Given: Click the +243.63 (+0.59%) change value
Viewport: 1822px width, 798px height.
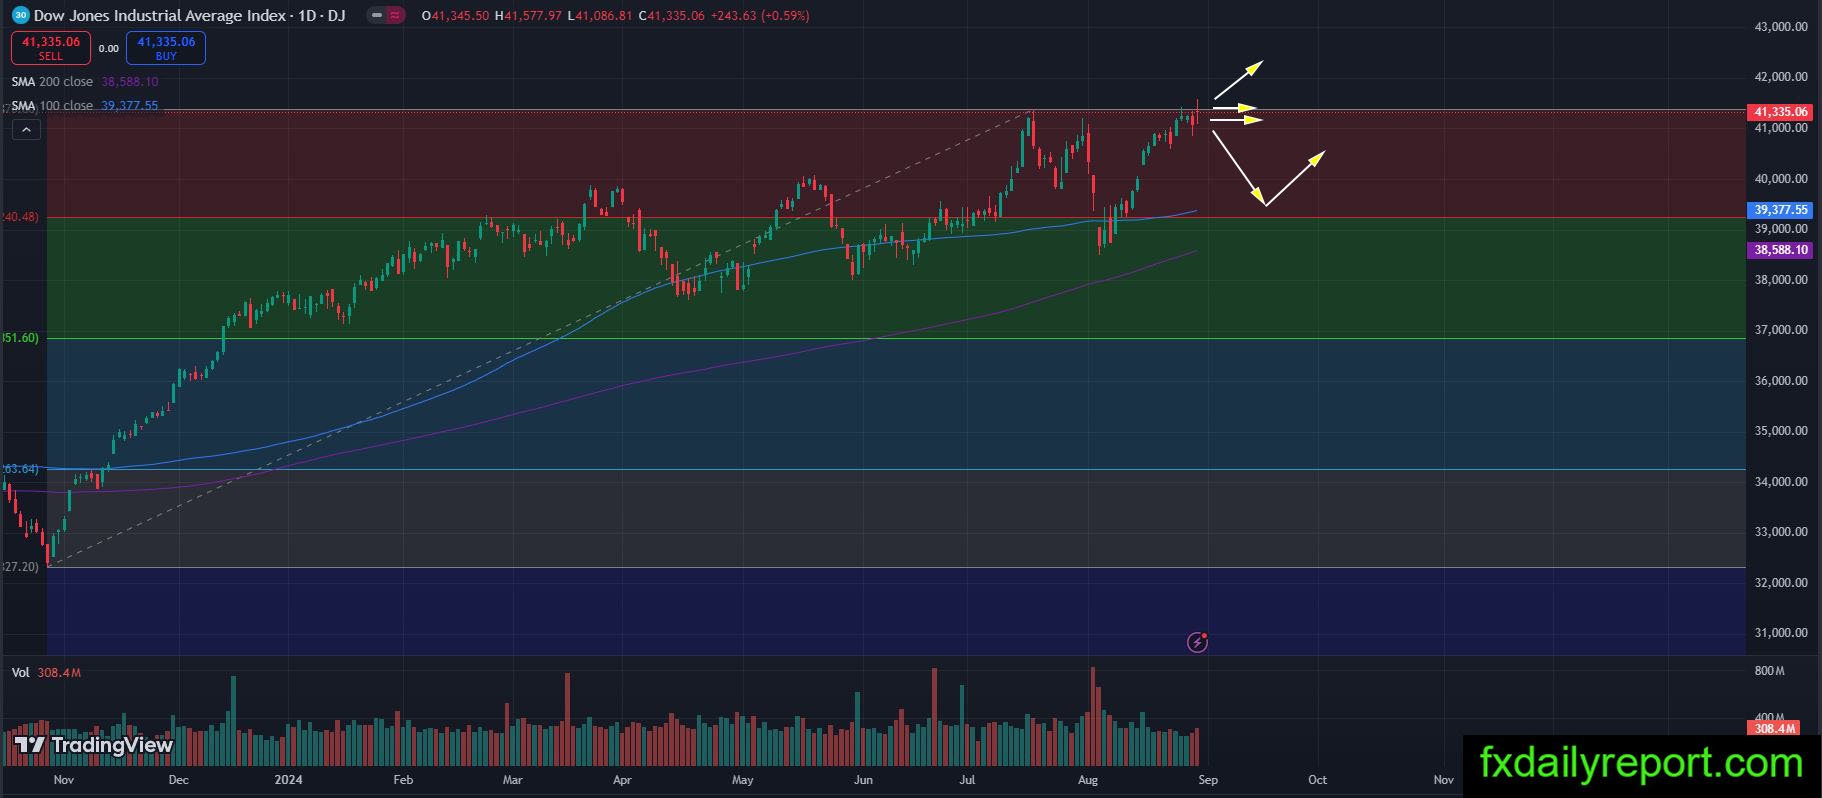Looking at the screenshot, I should 760,16.
